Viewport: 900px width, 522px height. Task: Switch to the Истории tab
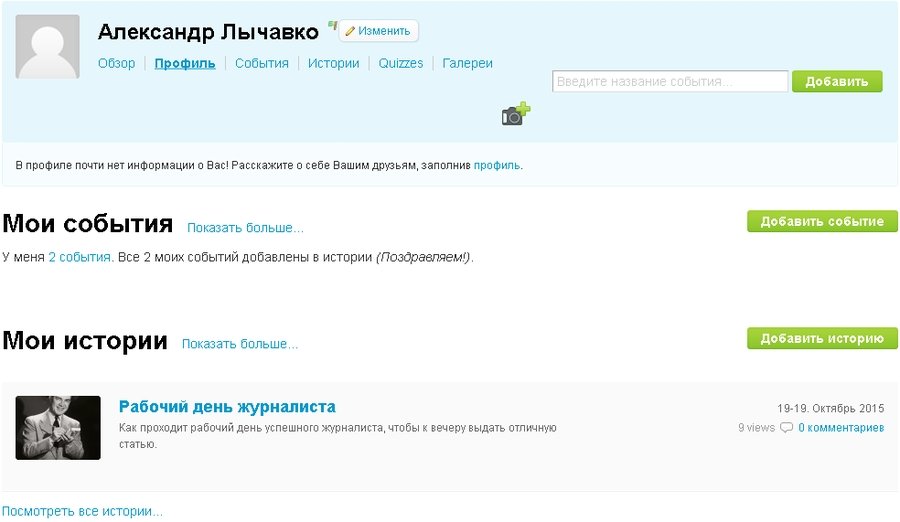pos(333,63)
